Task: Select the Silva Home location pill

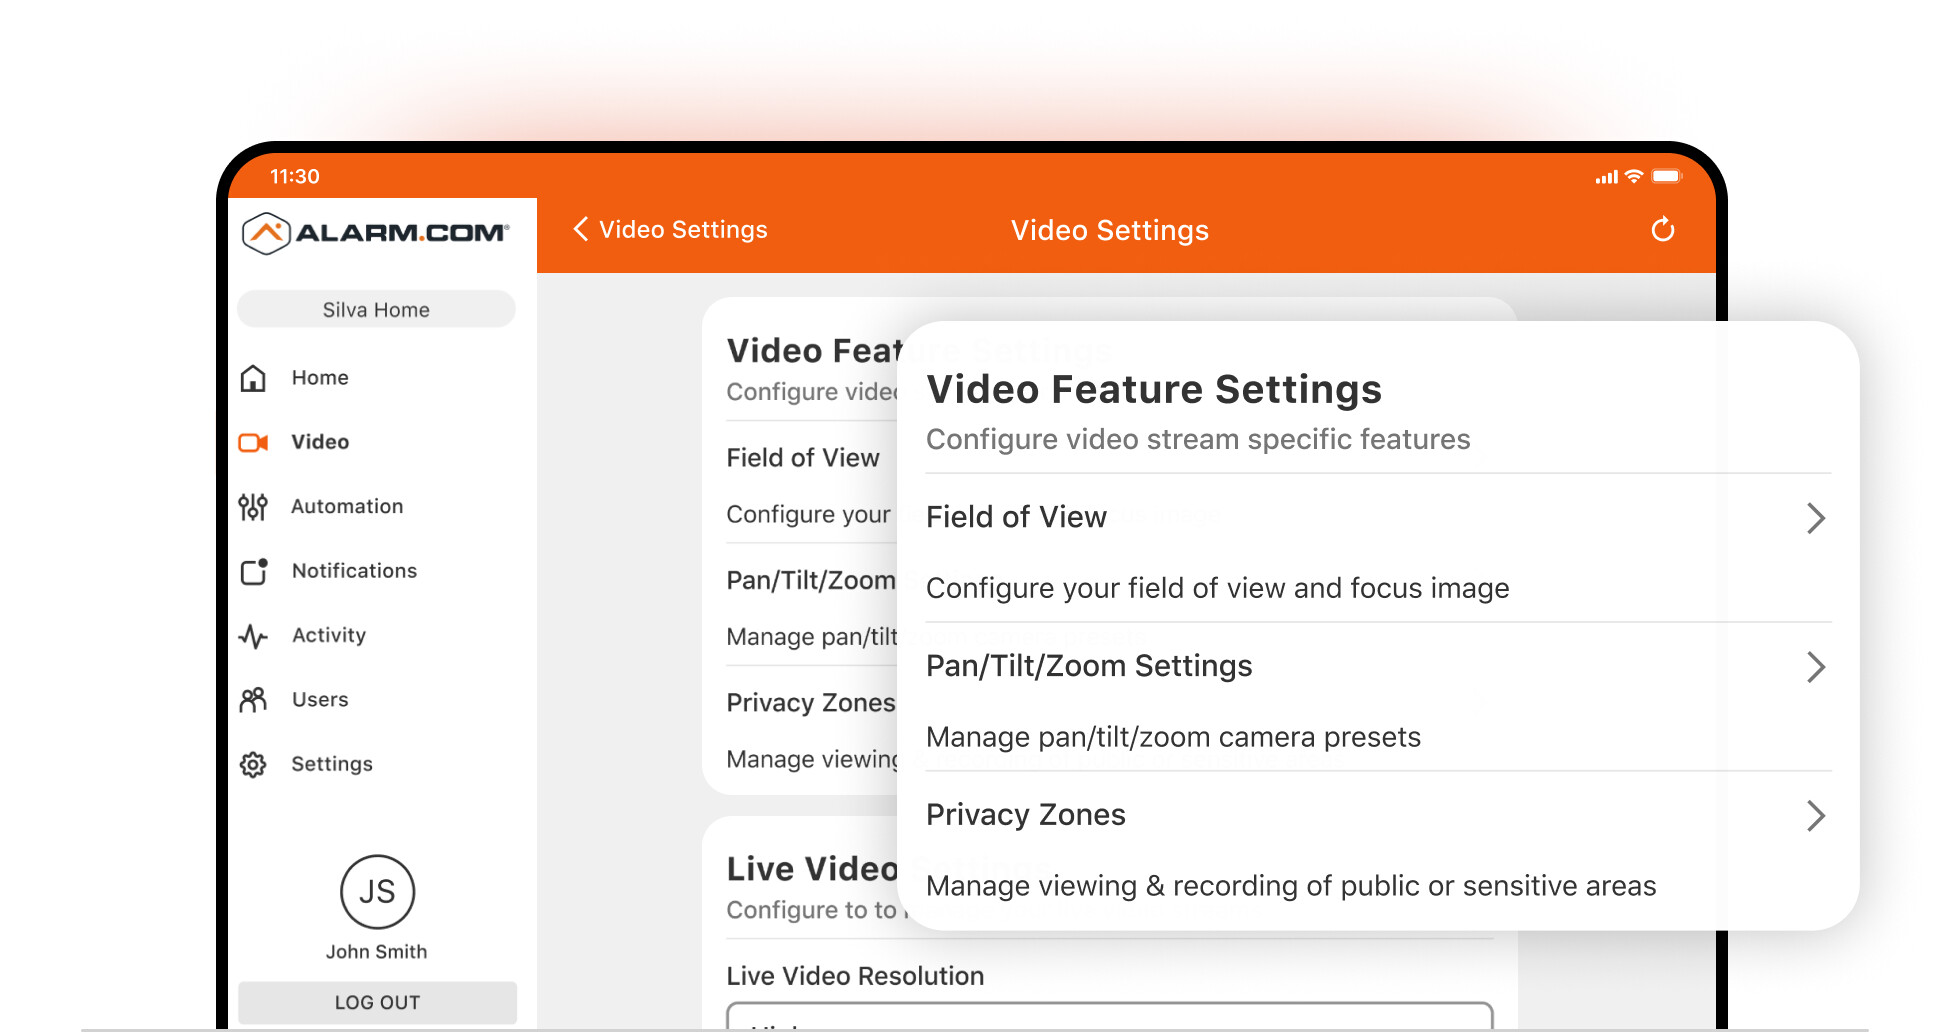Action: 376,310
